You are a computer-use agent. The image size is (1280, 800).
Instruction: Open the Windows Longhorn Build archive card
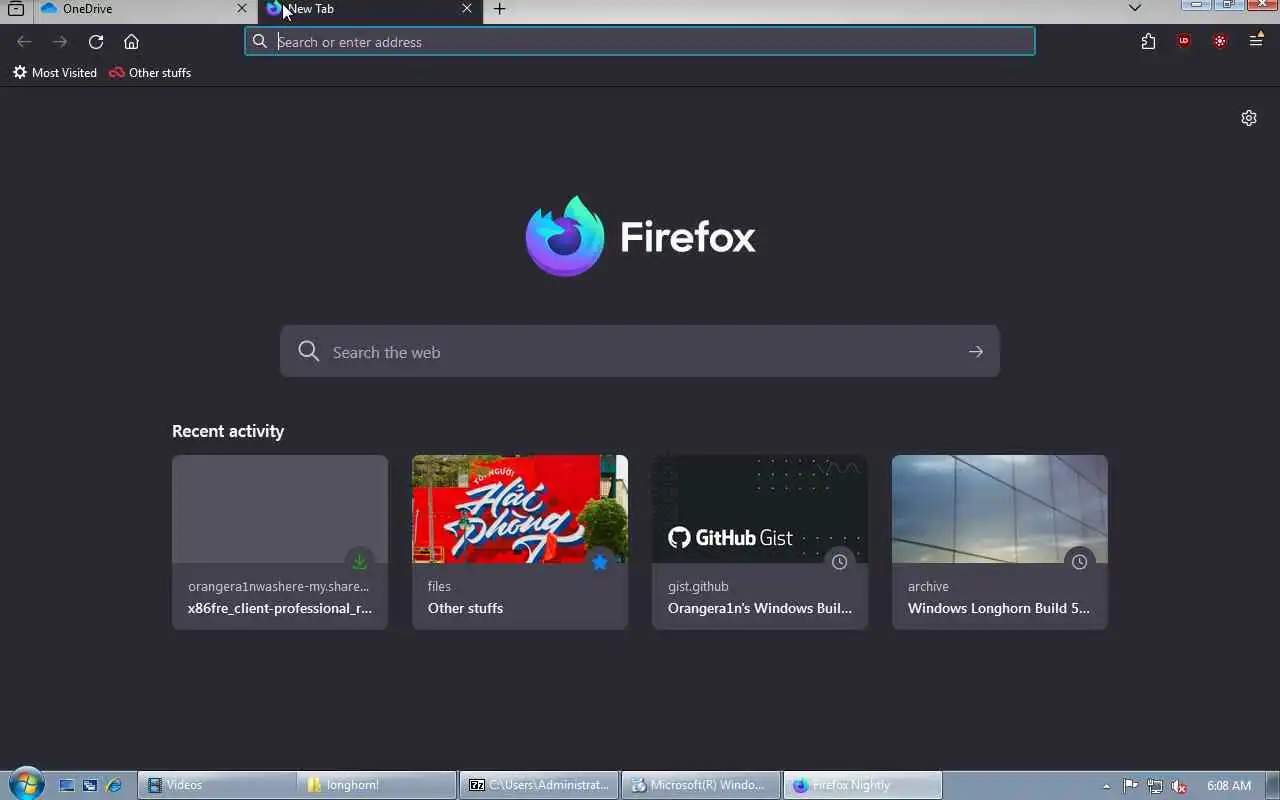click(1000, 542)
